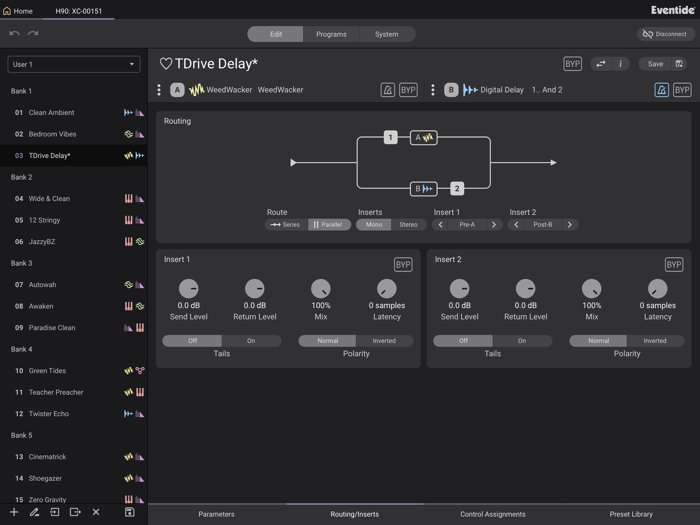The width and height of the screenshot is (700, 525).
Task: Select insert 1 node in routing diagram
Action: [x=391, y=137]
